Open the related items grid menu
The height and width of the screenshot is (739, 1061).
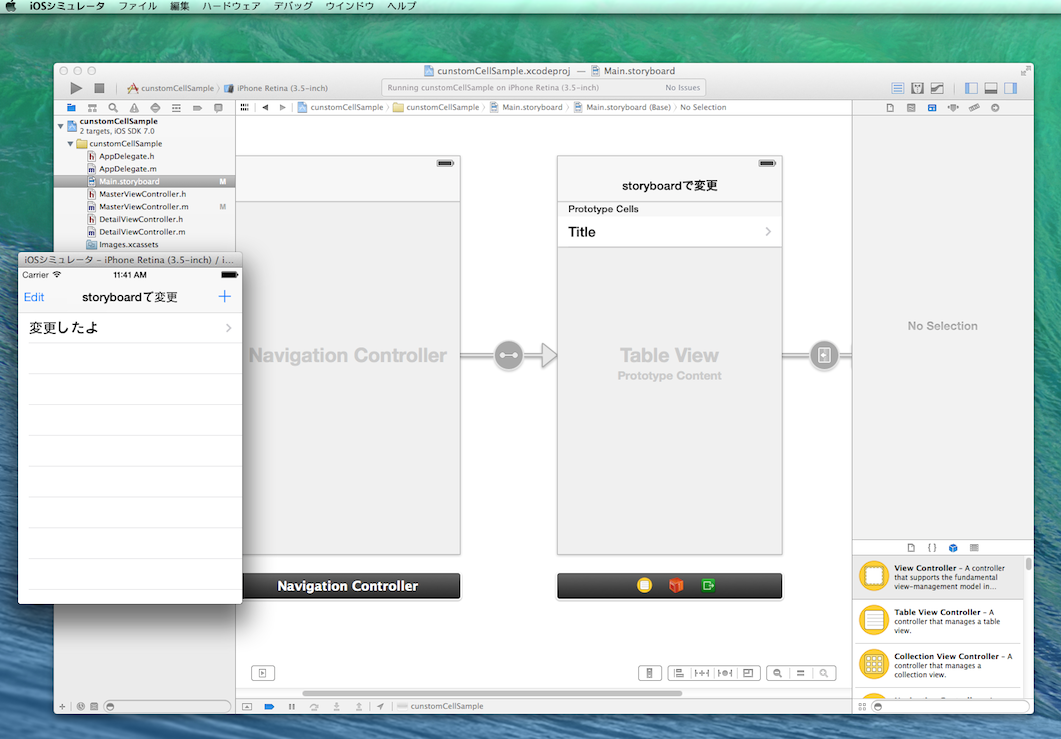click(244, 107)
